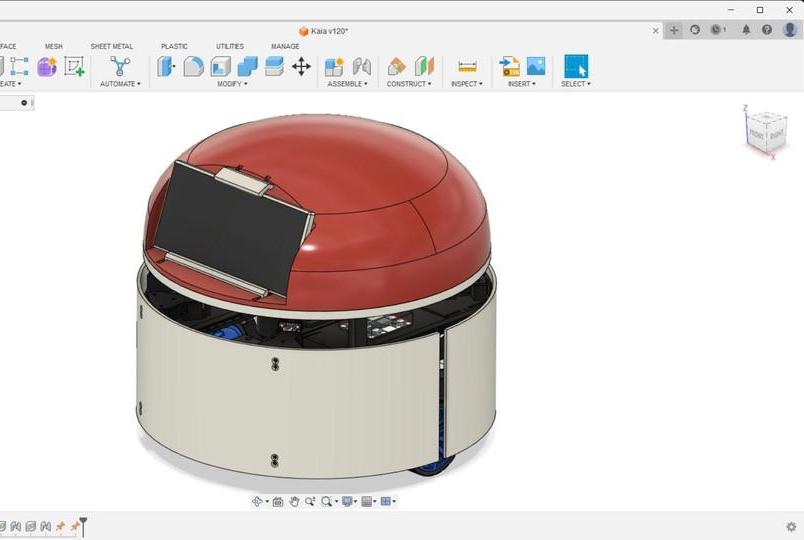Click the rectangular pattern icon beside Create Form
This screenshot has width=804, height=540.
tap(19, 67)
